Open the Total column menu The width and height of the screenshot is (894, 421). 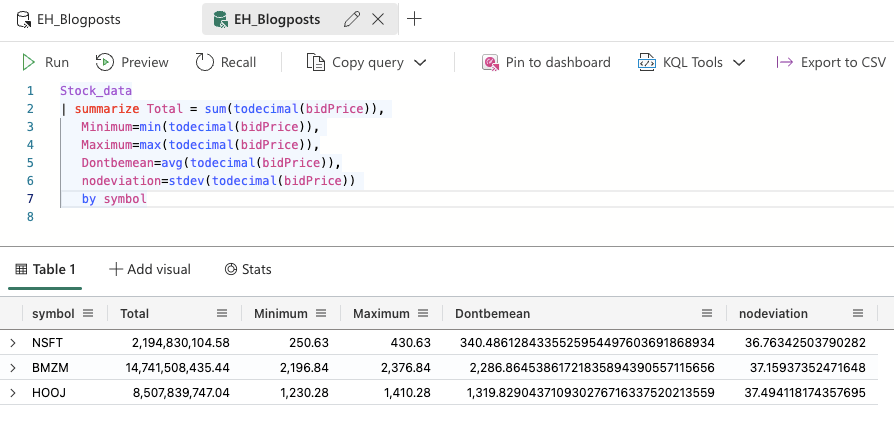click(x=222, y=314)
